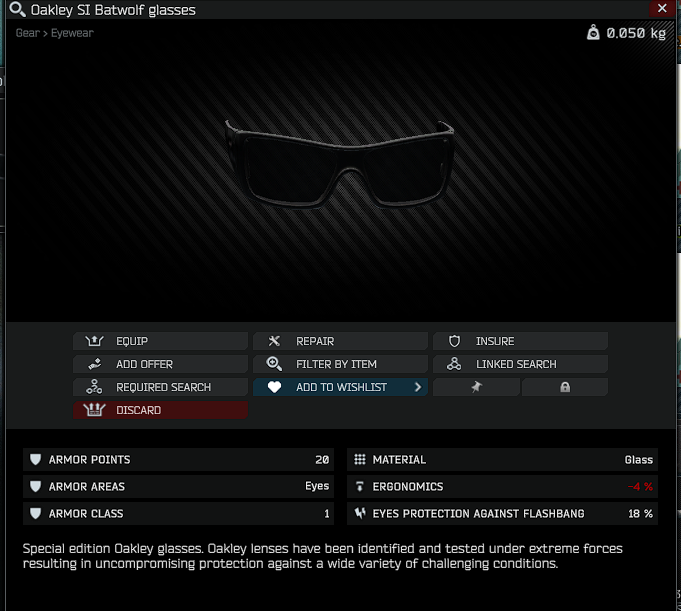Click the Discard crown-shaped icon
Screen dimensions: 681x611
94,410
